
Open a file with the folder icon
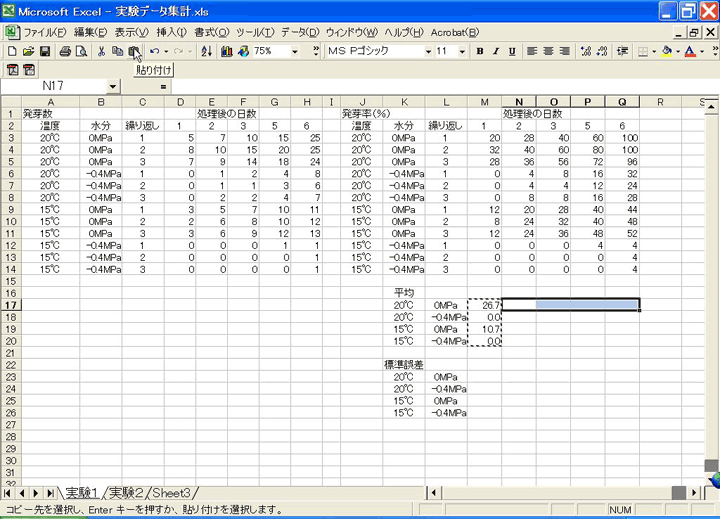[x=29, y=51]
